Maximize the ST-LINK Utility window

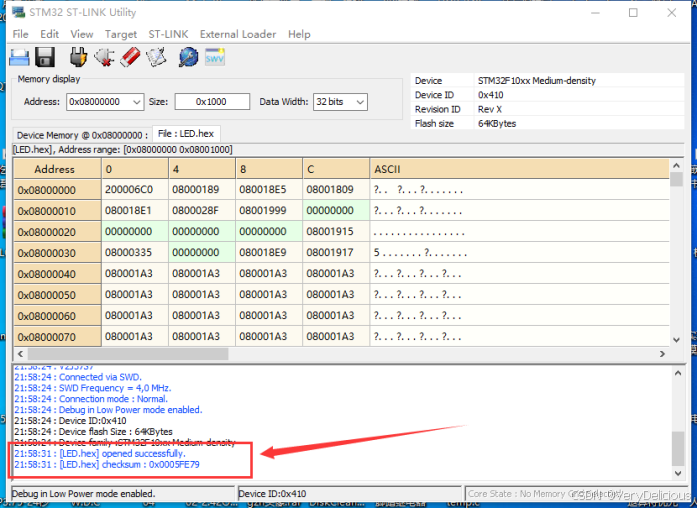coord(633,12)
